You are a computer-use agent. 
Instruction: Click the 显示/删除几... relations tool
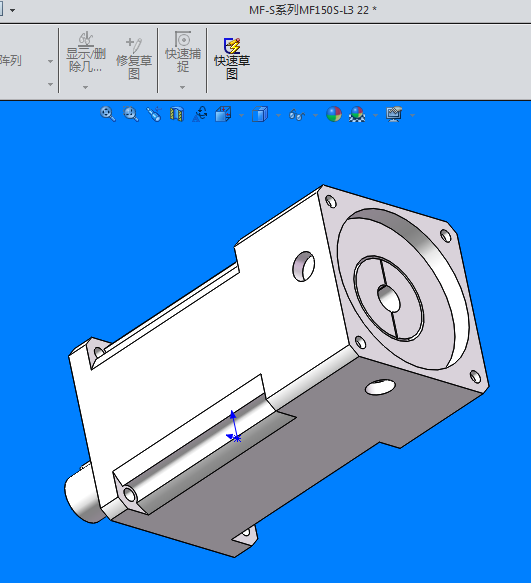[86, 52]
